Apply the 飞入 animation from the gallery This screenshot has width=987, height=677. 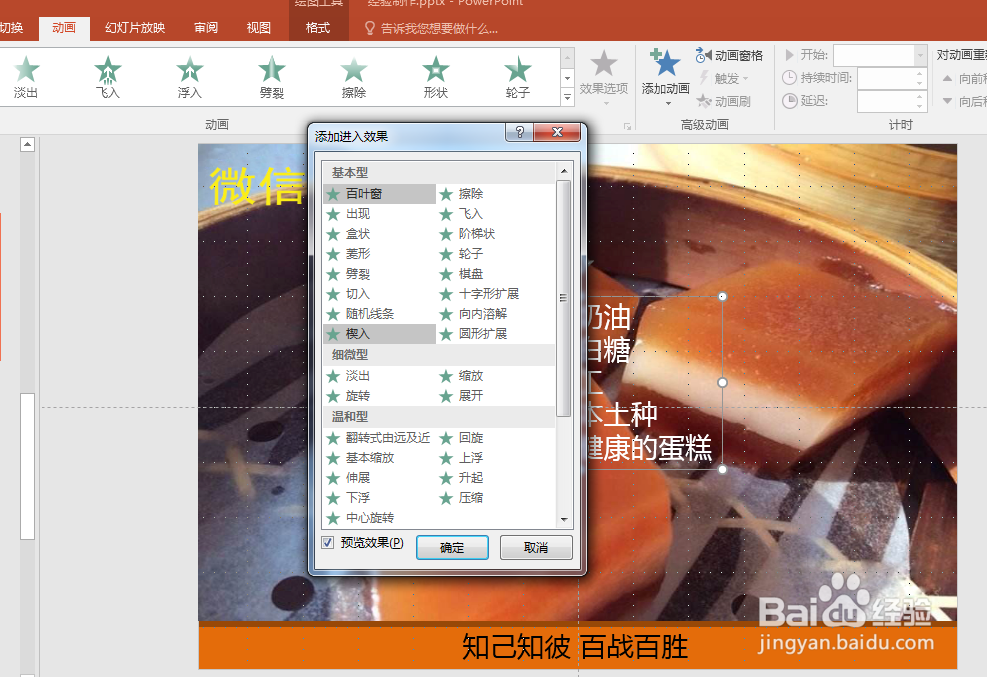107,76
